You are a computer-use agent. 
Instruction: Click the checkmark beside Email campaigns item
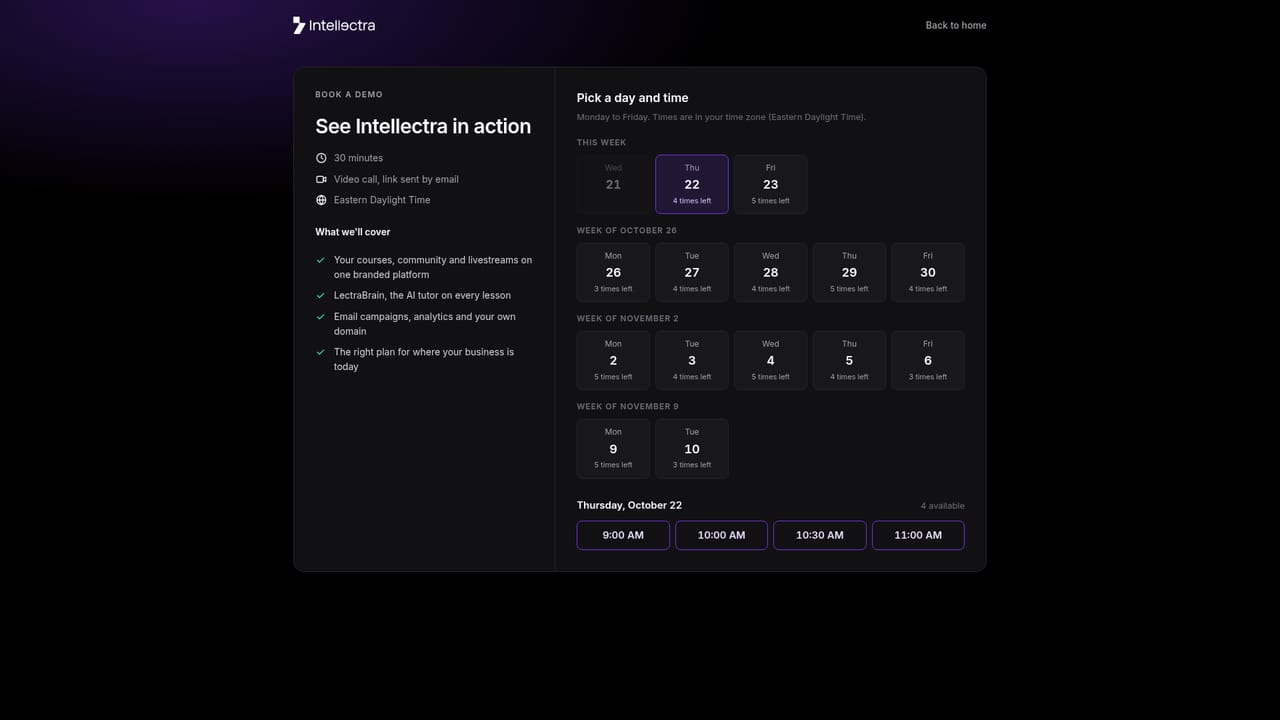tap(321, 317)
